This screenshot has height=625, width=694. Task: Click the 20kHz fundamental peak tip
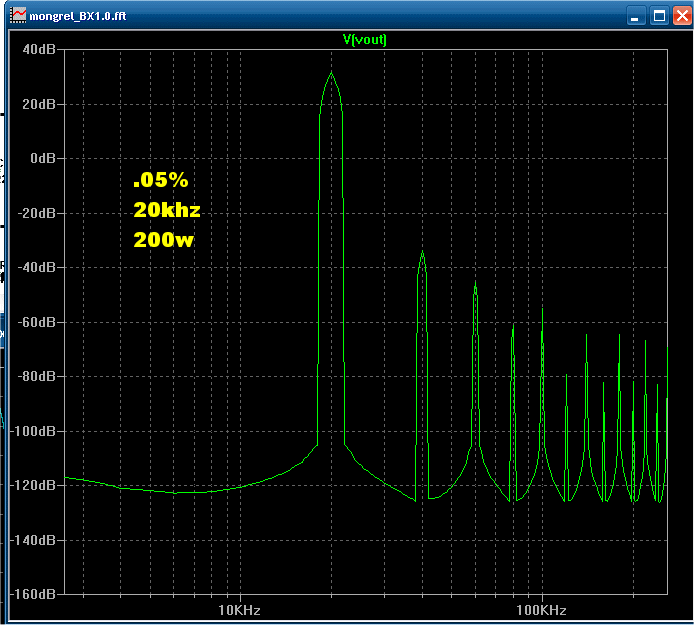pyautogui.click(x=332, y=73)
